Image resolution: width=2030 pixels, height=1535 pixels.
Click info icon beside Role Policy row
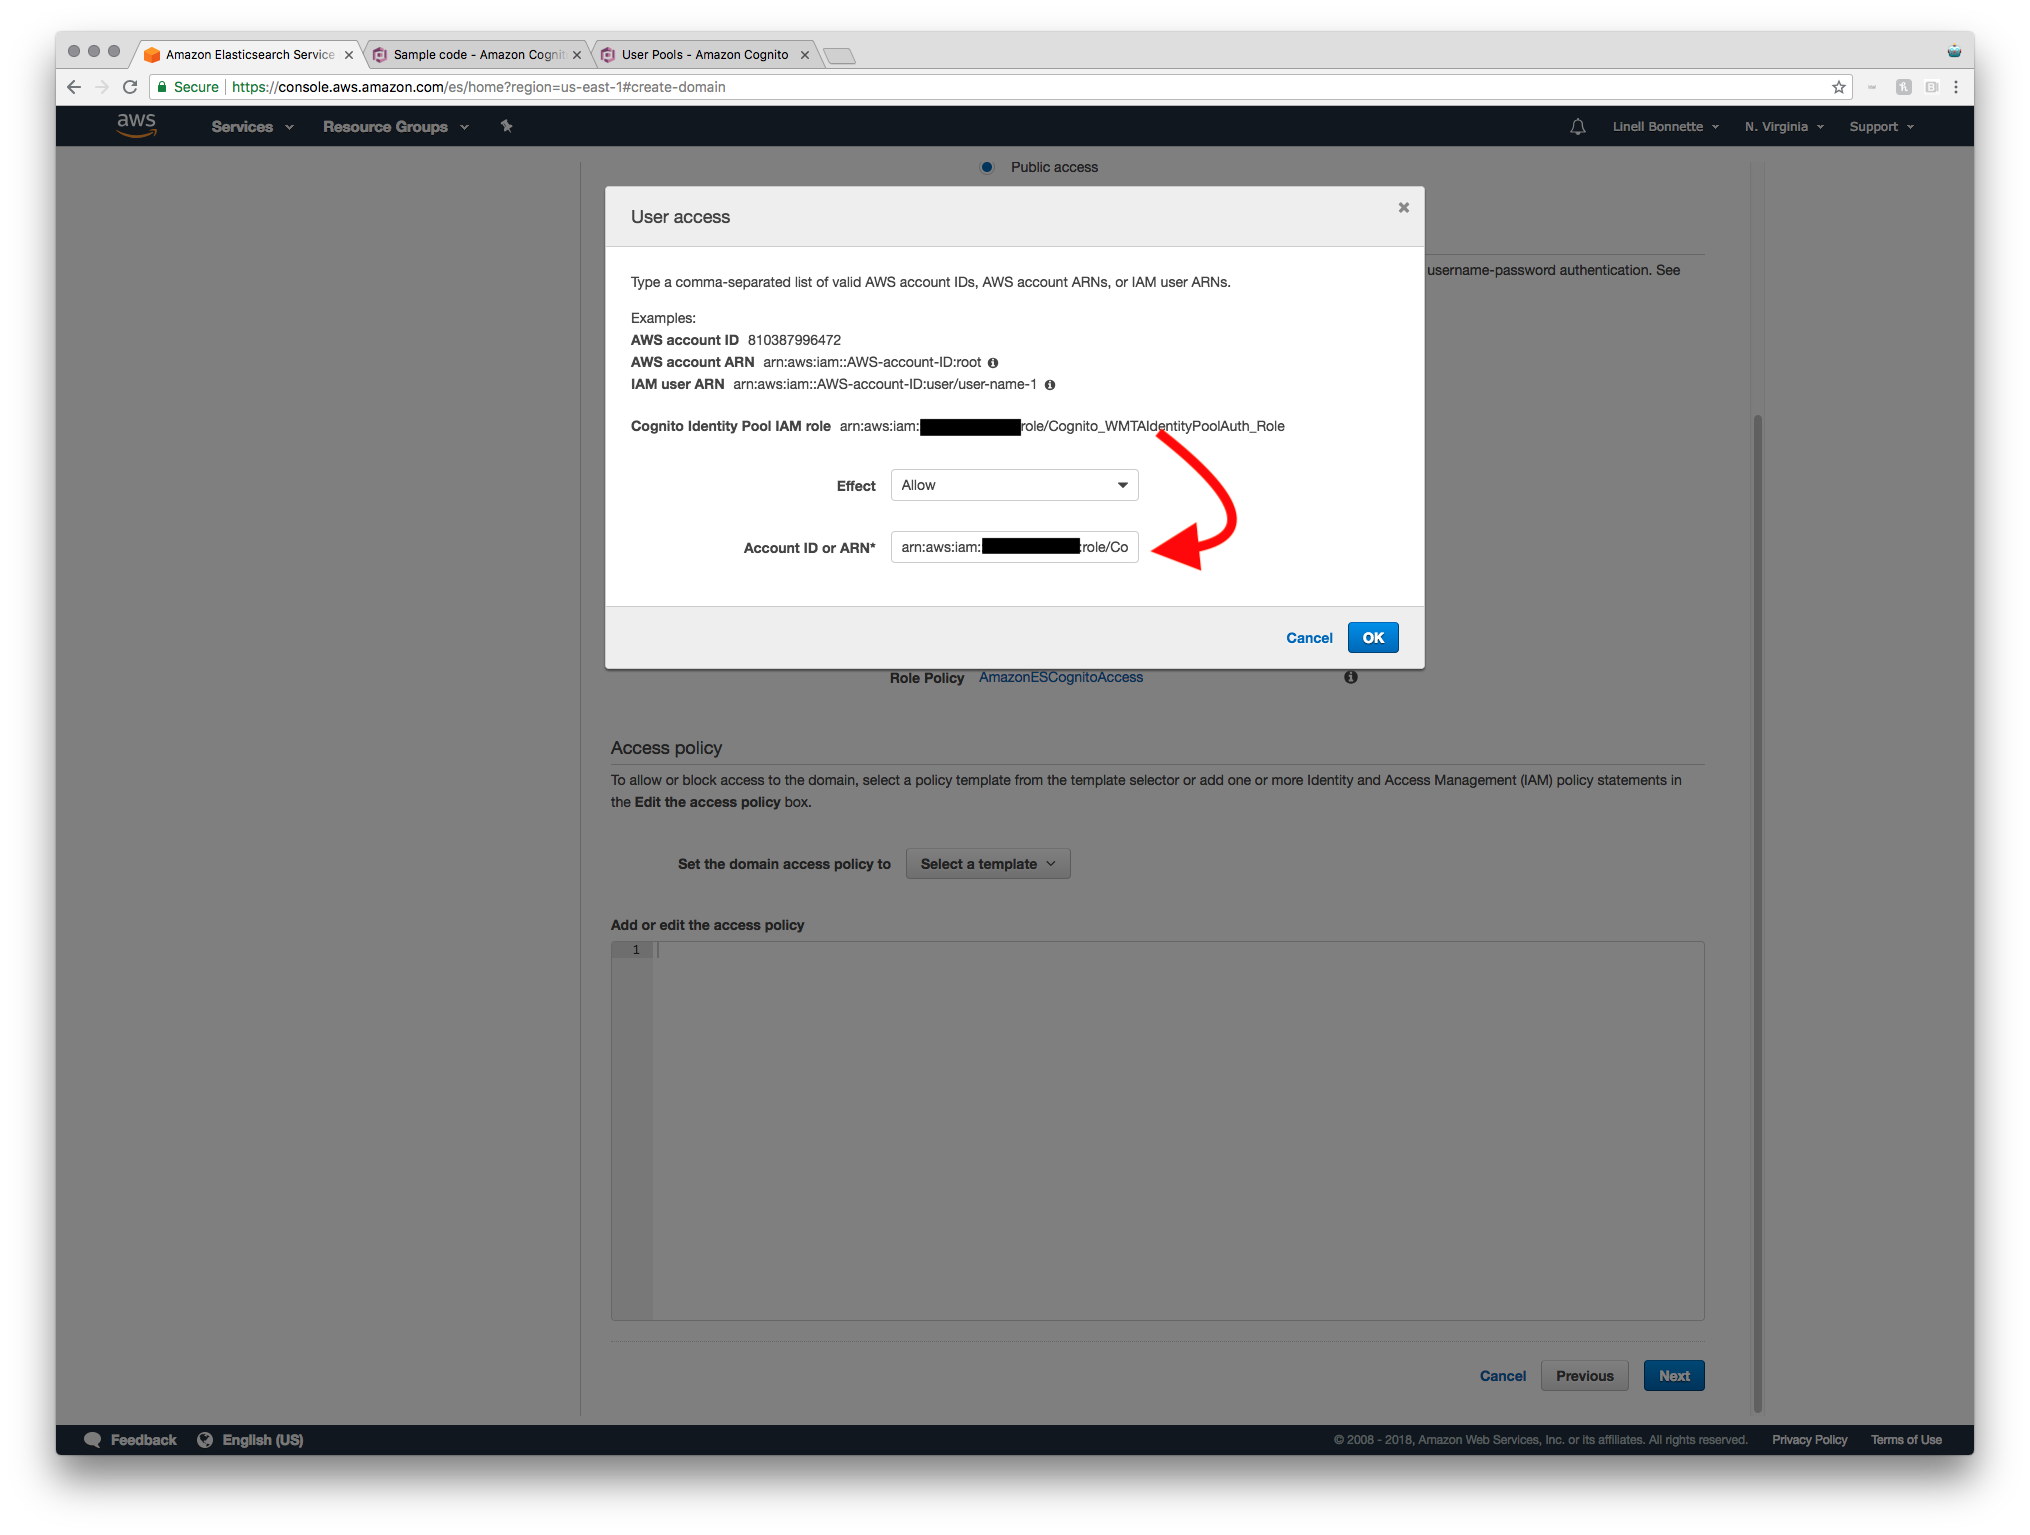click(1350, 677)
